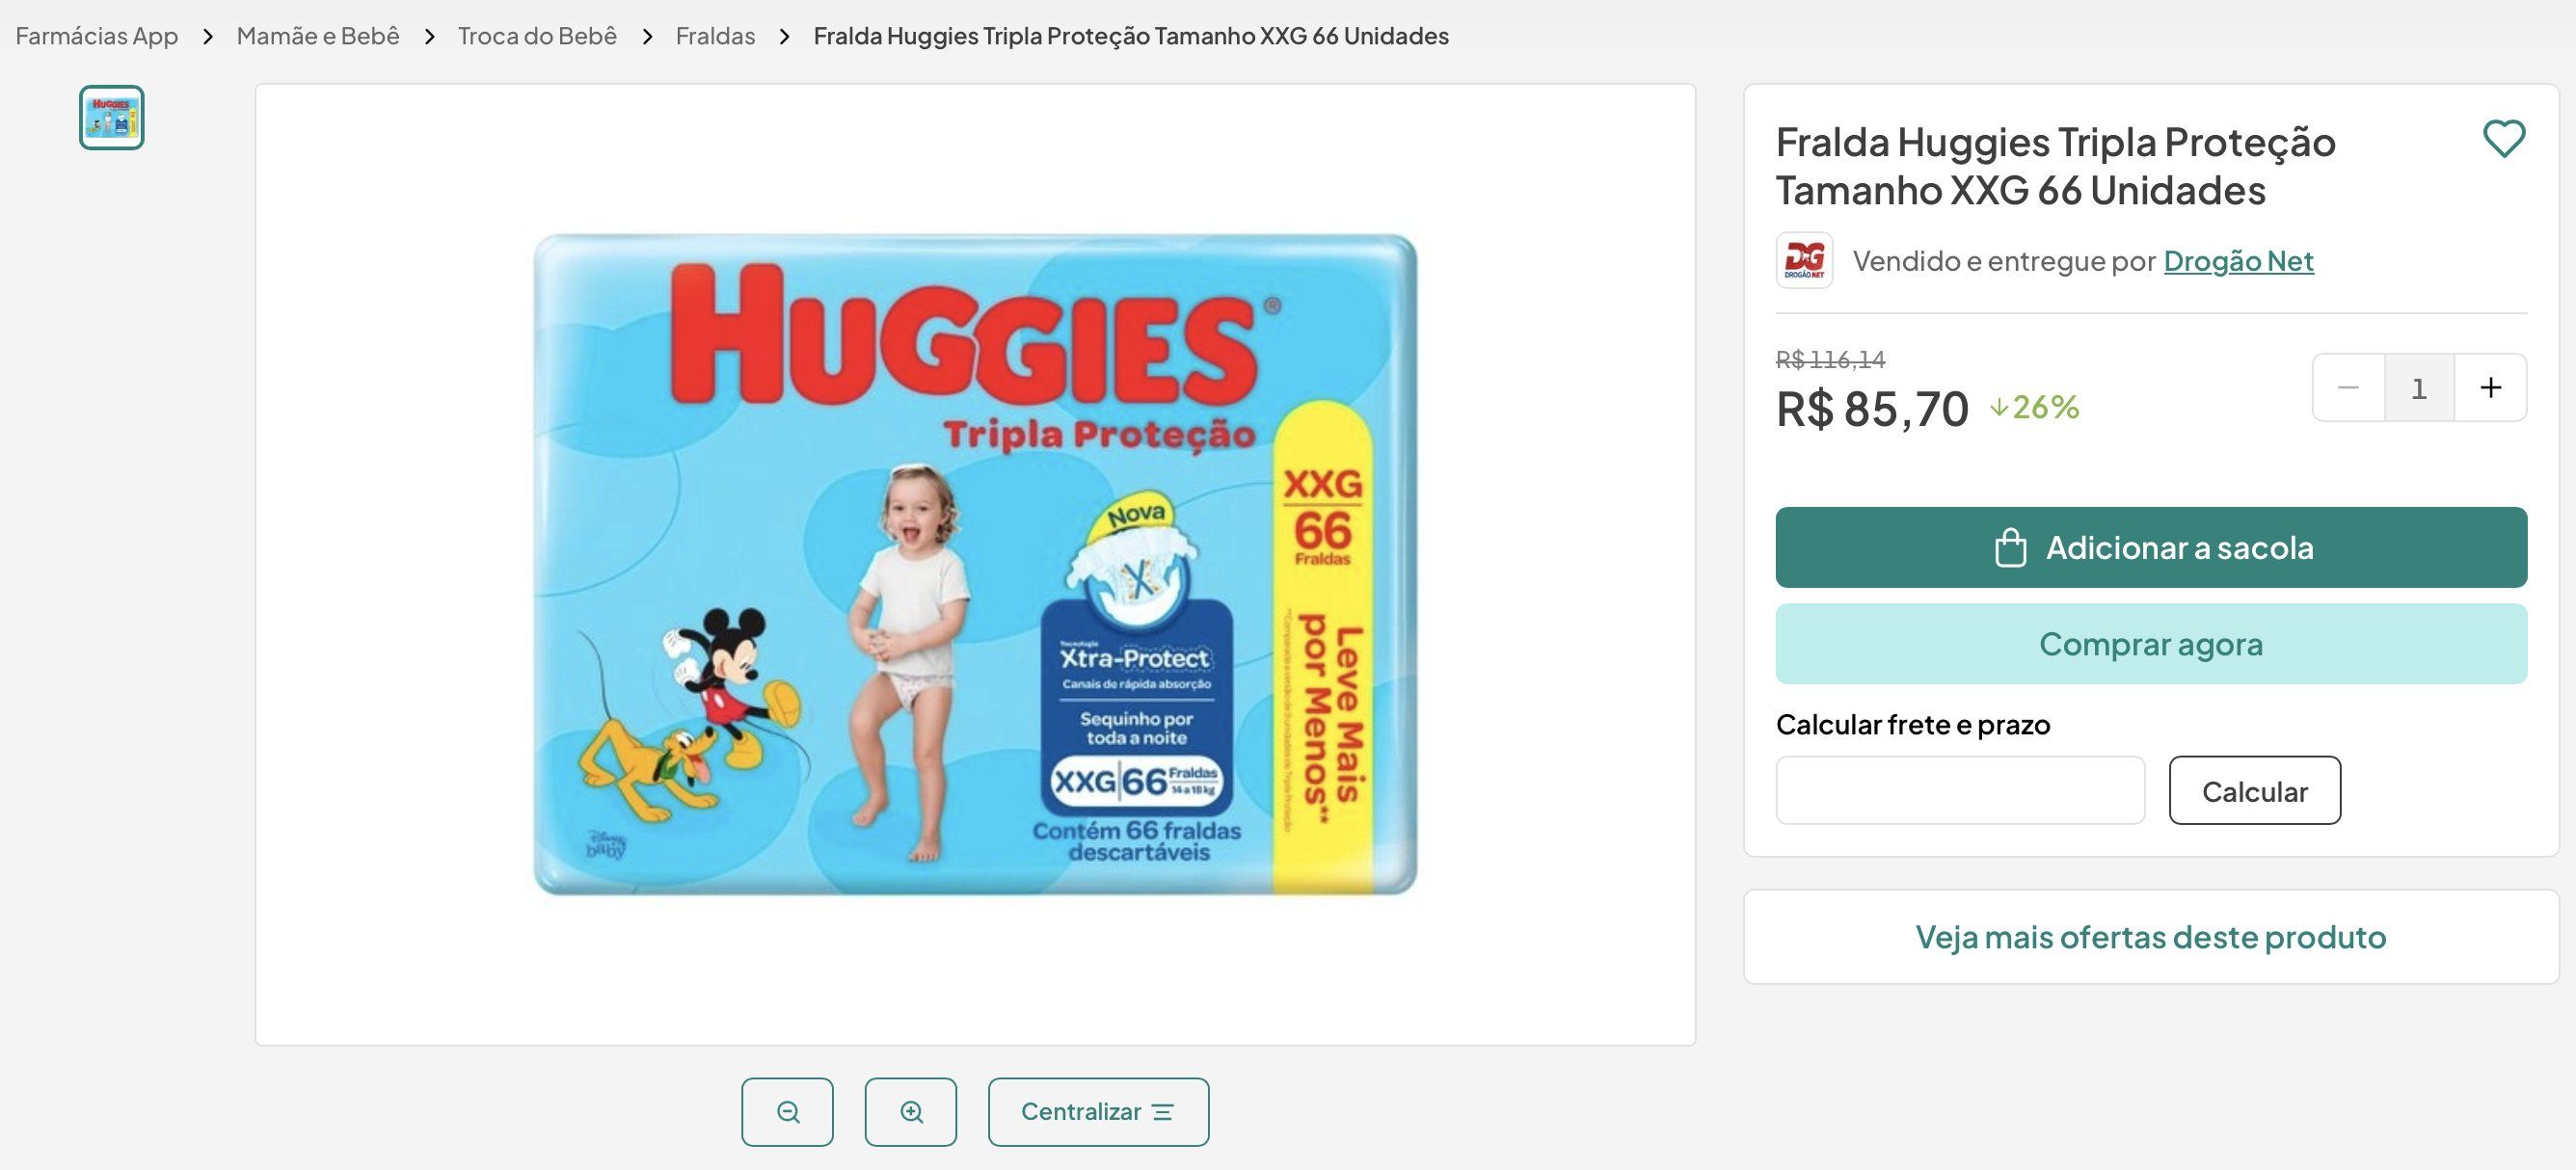Click the Centralizar image button

pos(1098,1112)
